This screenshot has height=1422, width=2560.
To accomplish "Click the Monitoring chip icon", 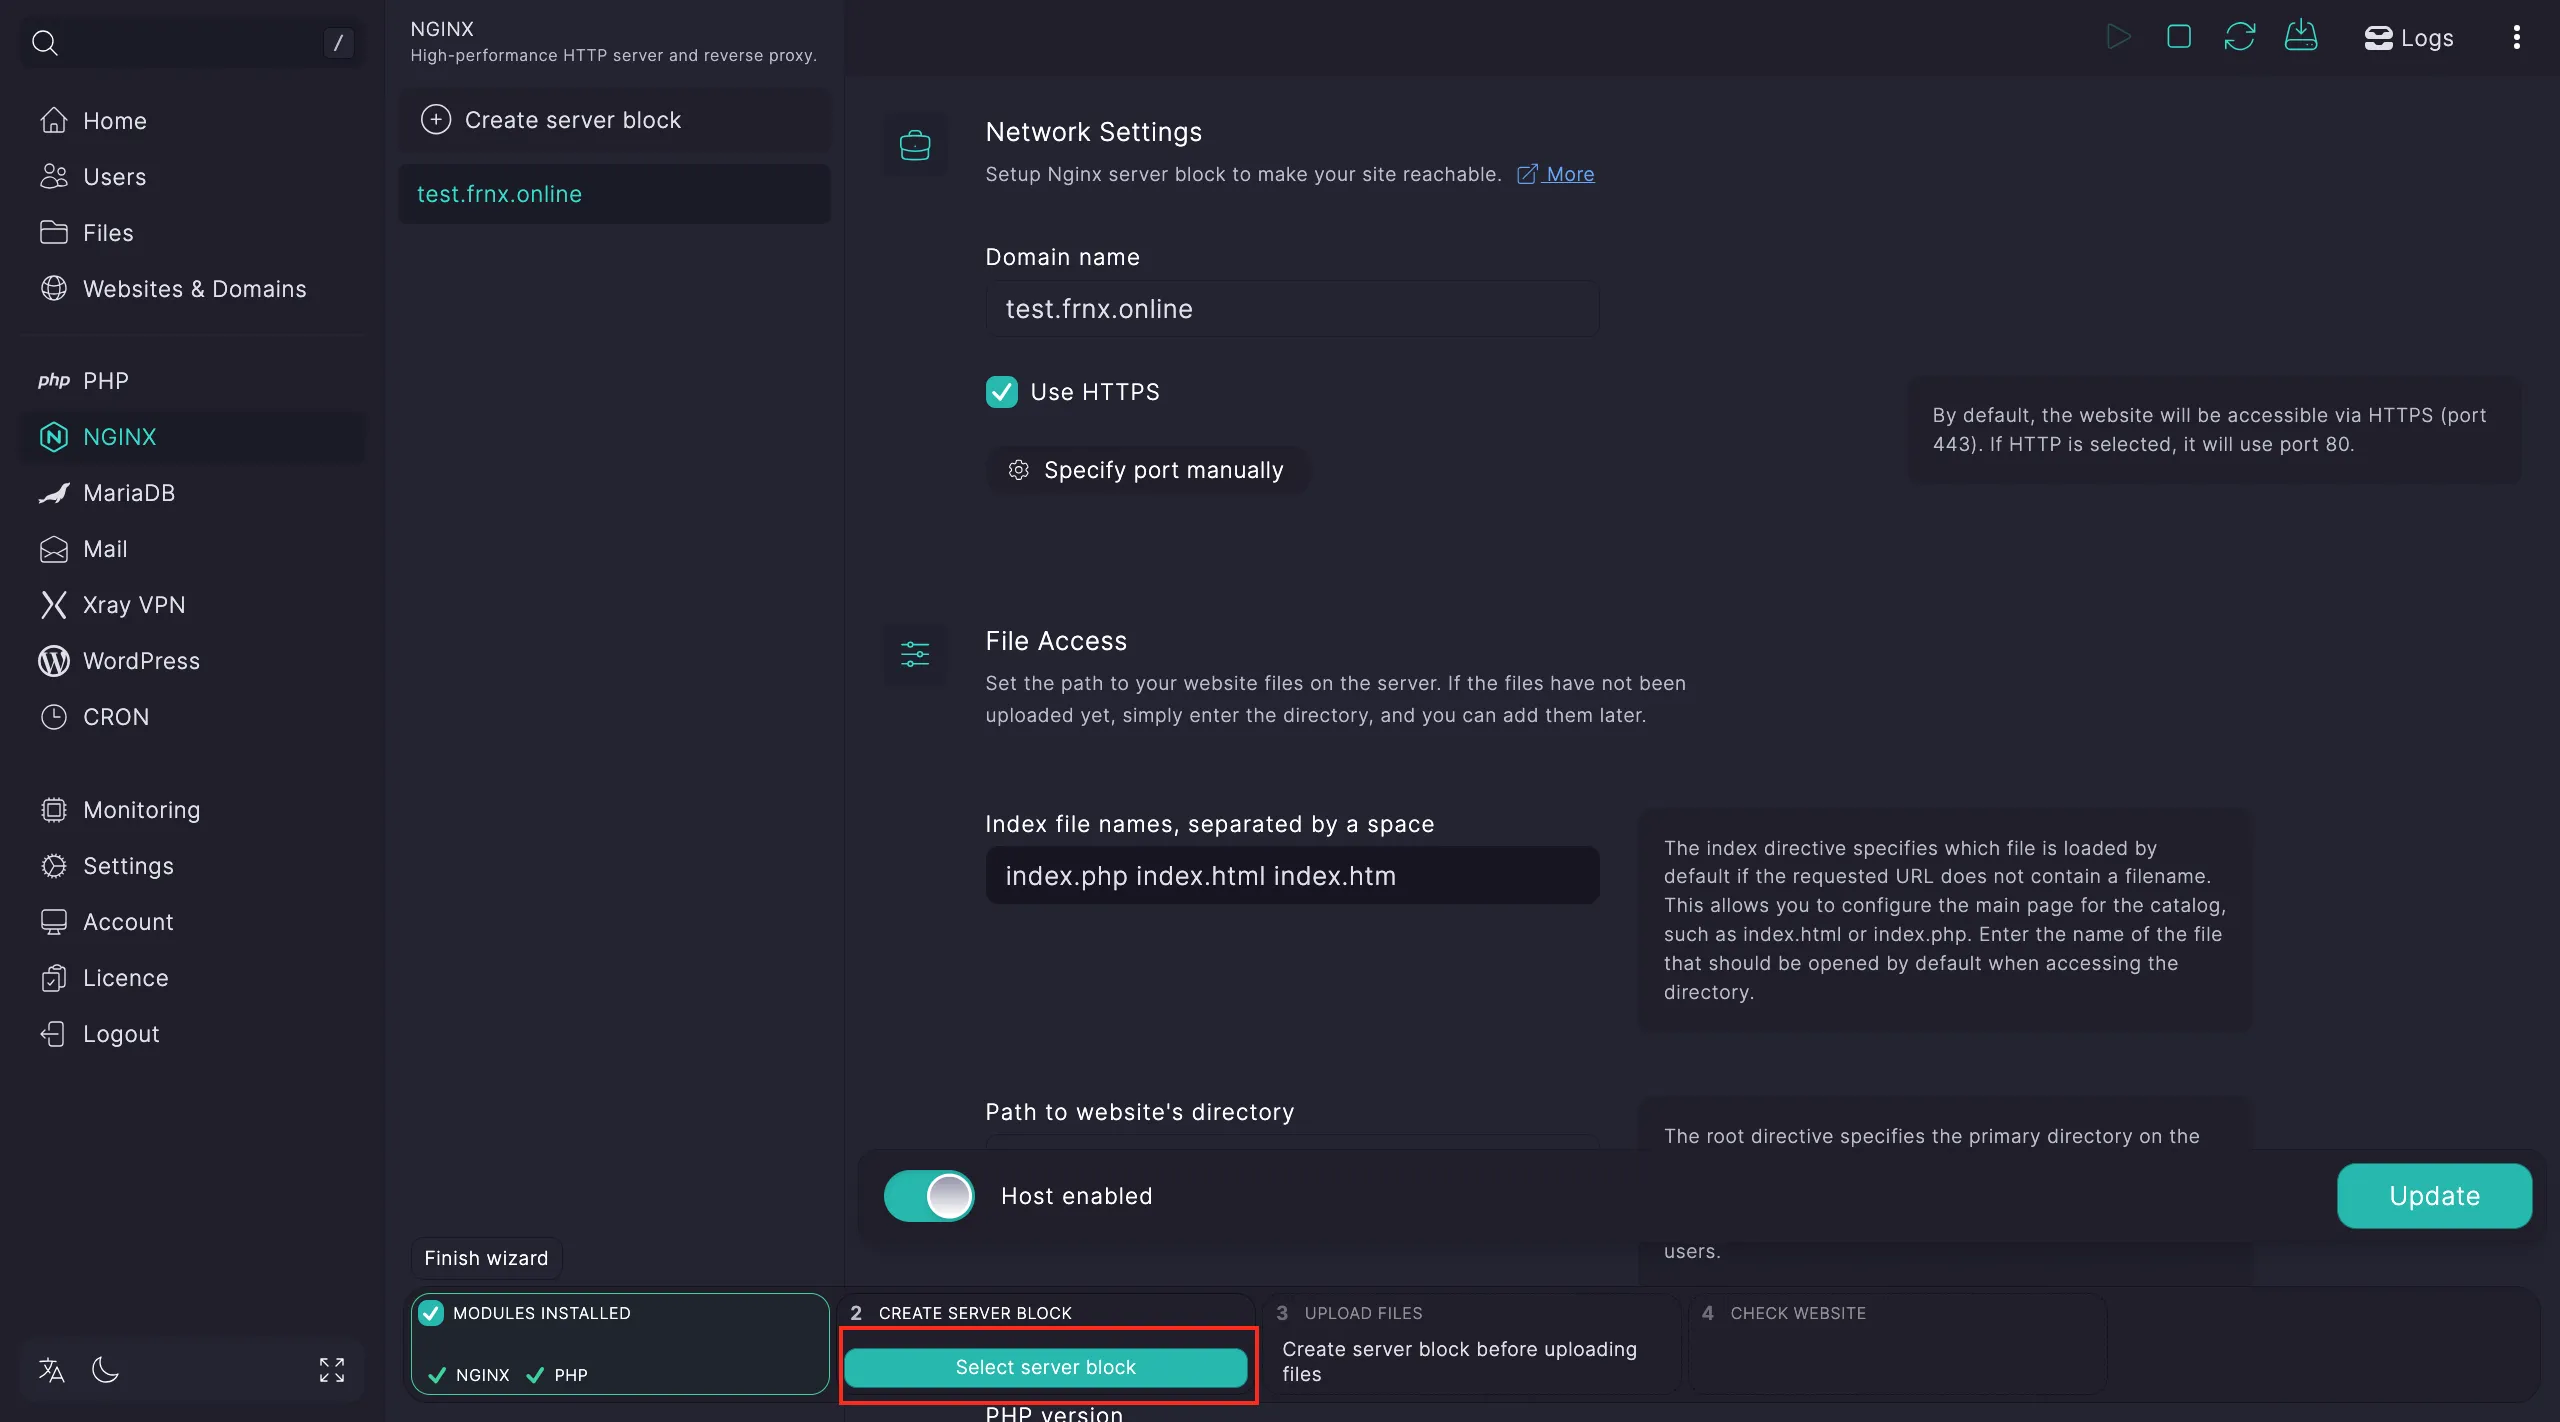I will (54, 810).
